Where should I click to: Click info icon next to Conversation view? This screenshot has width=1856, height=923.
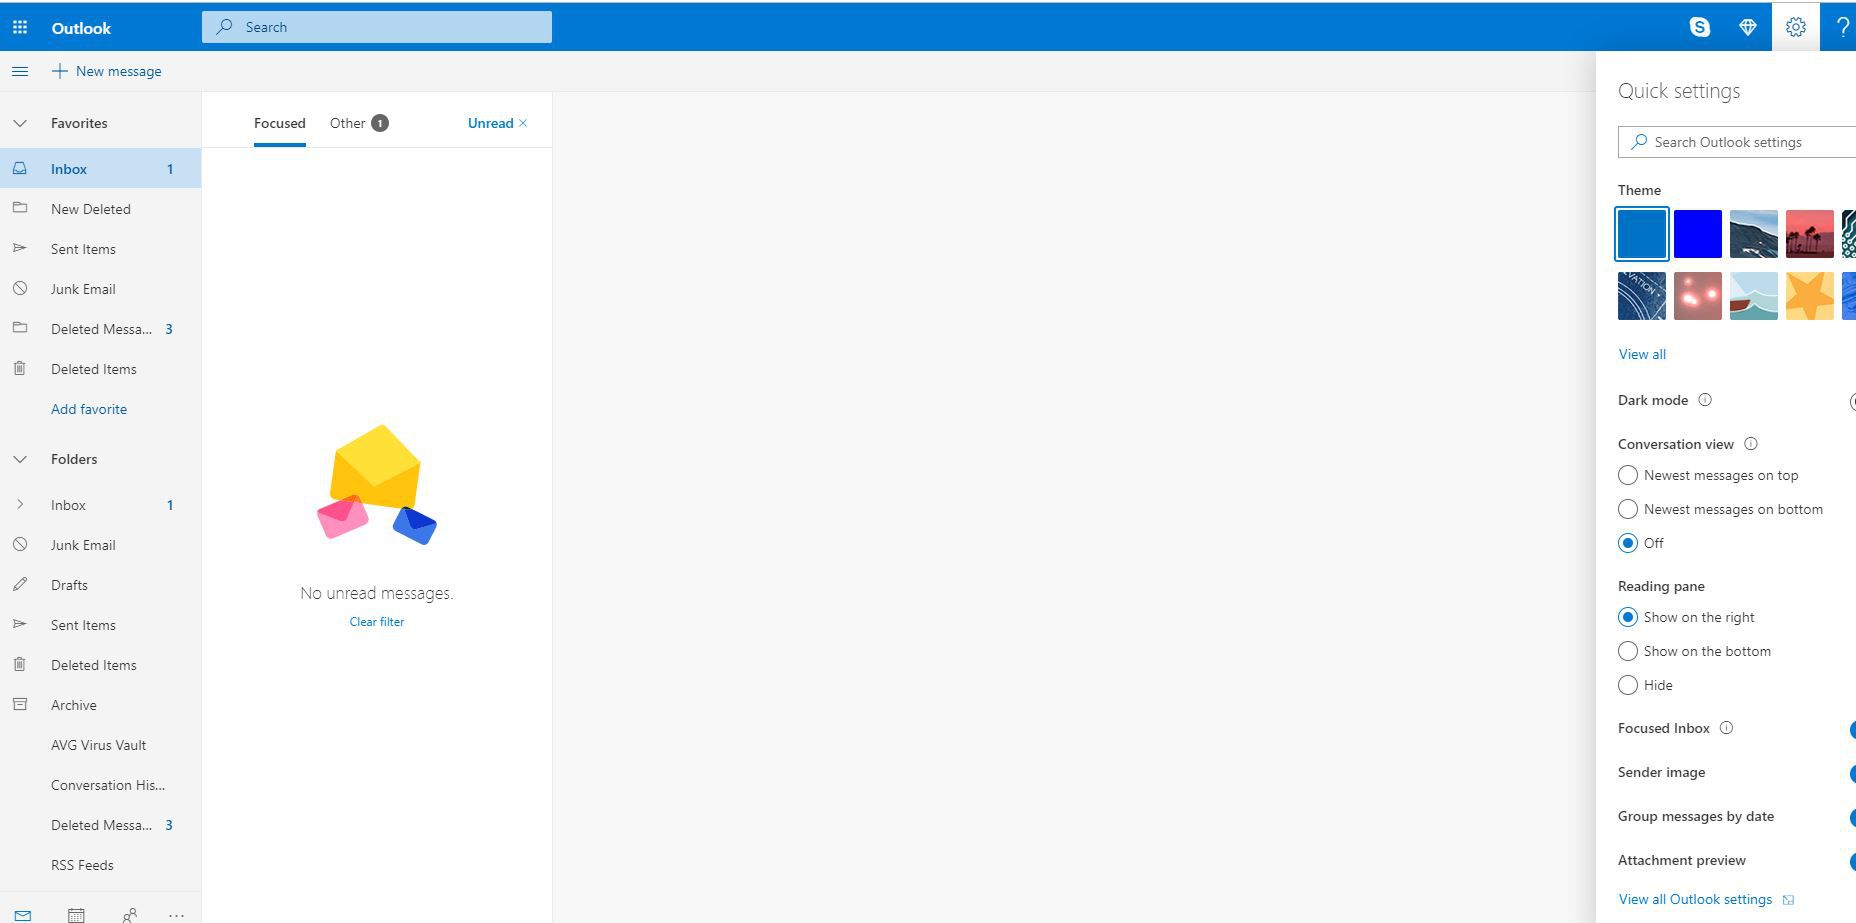tap(1750, 444)
